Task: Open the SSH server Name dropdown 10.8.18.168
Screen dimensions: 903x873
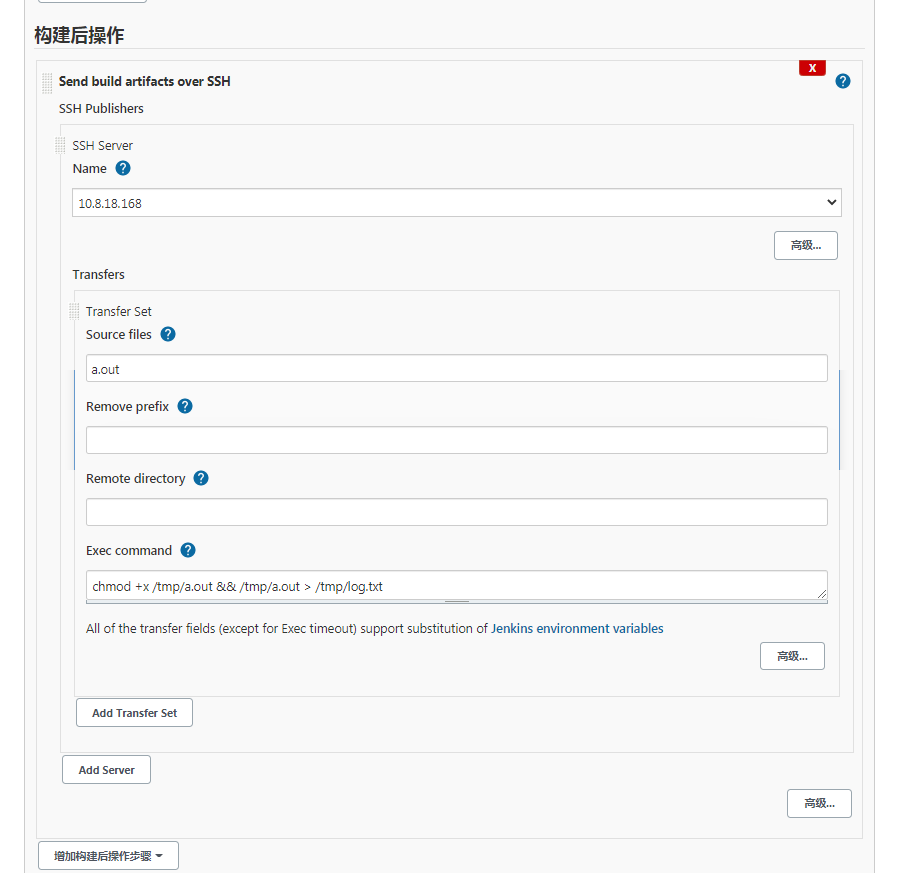Action: (x=457, y=203)
